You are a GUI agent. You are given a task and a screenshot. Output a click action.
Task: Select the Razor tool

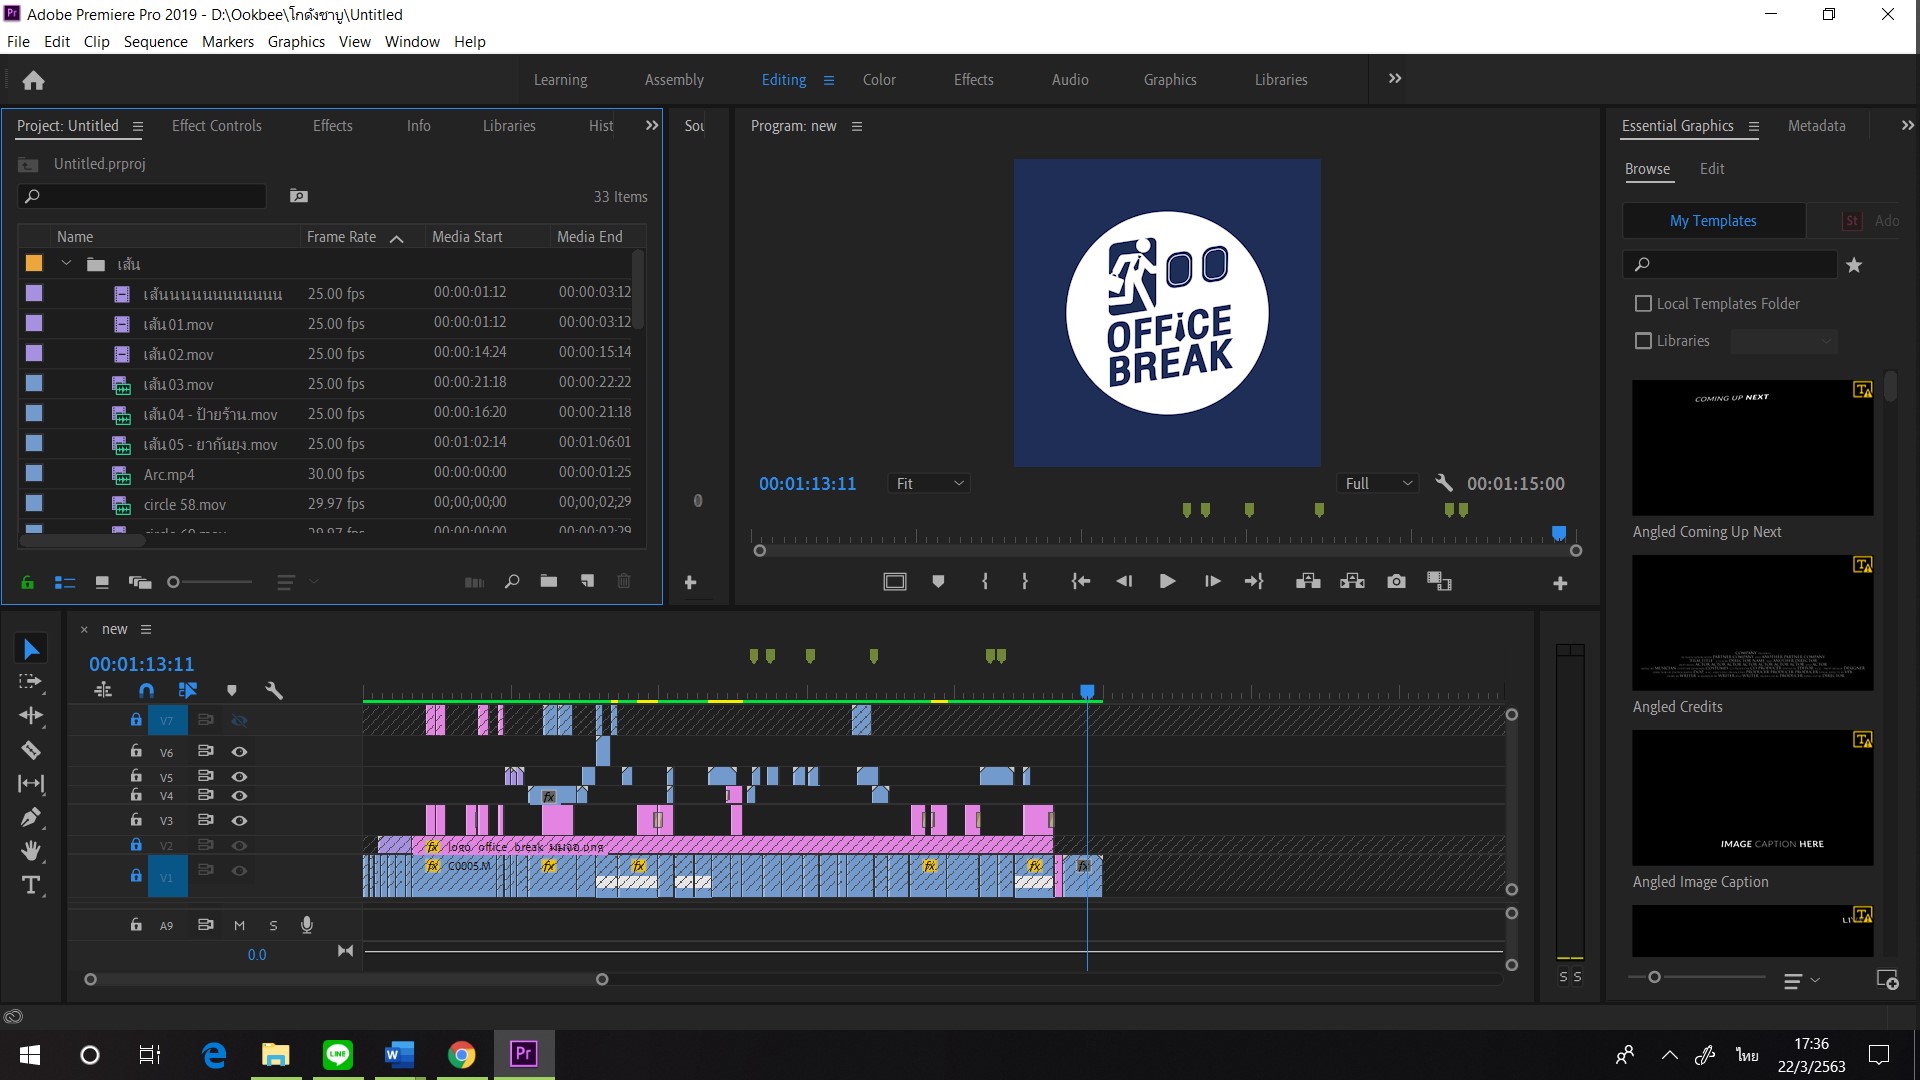(31, 750)
